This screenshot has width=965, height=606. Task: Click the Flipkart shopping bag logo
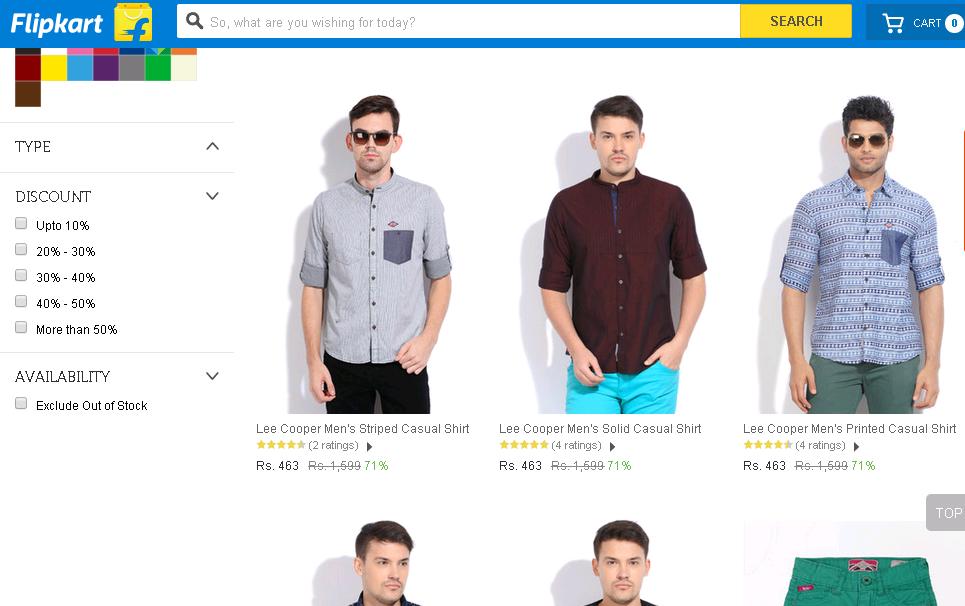pos(131,20)
